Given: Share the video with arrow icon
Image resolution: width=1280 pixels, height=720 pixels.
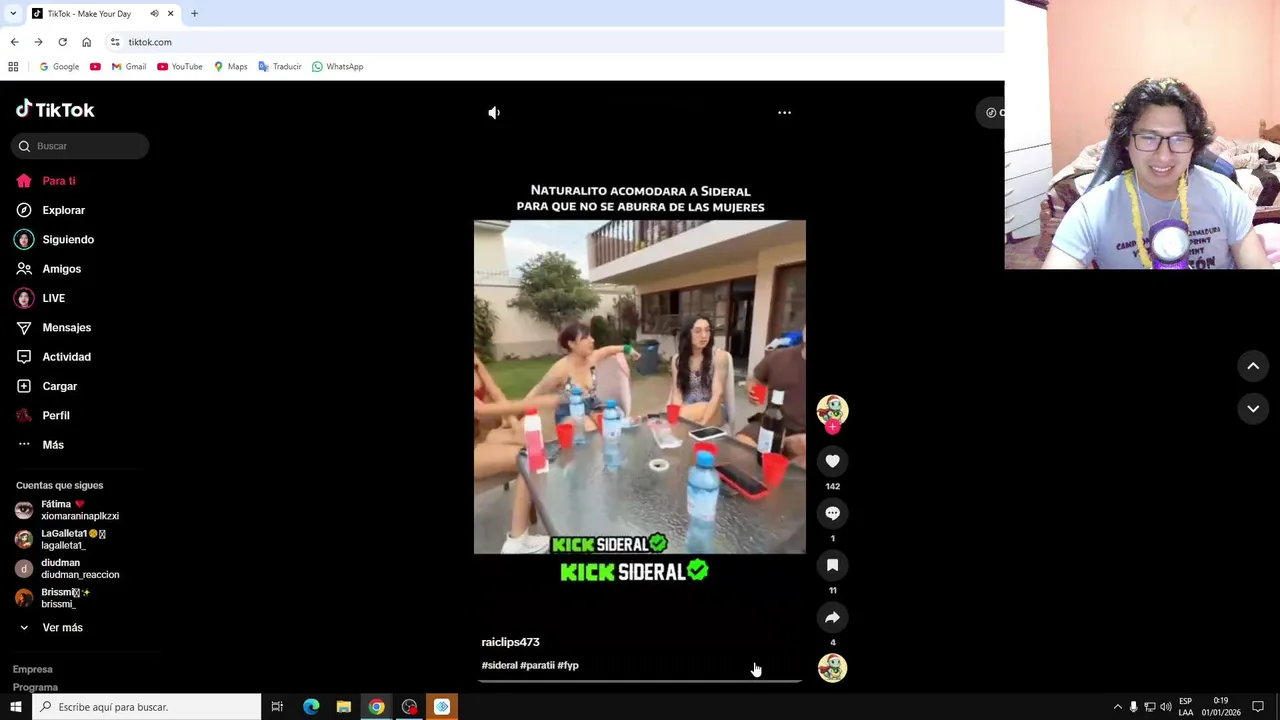Looking at the screenshot, I should [x=832, y=617].
